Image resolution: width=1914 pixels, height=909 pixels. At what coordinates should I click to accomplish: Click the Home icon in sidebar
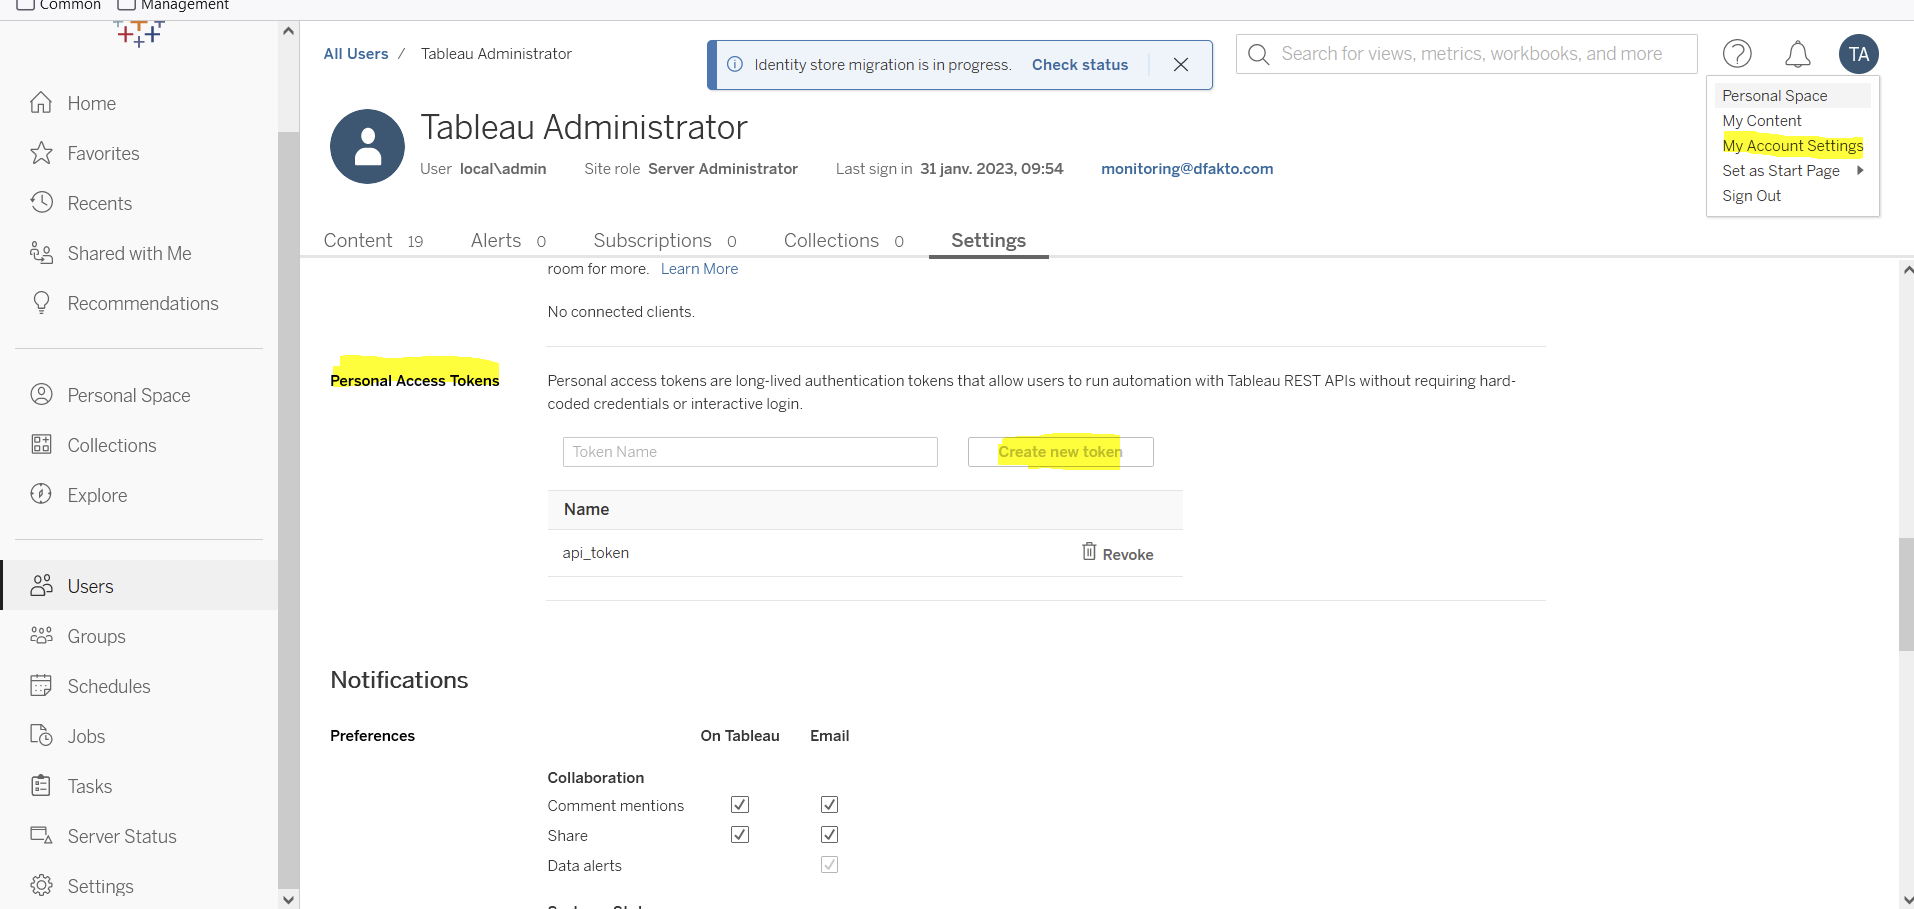(x=41, y=103)
